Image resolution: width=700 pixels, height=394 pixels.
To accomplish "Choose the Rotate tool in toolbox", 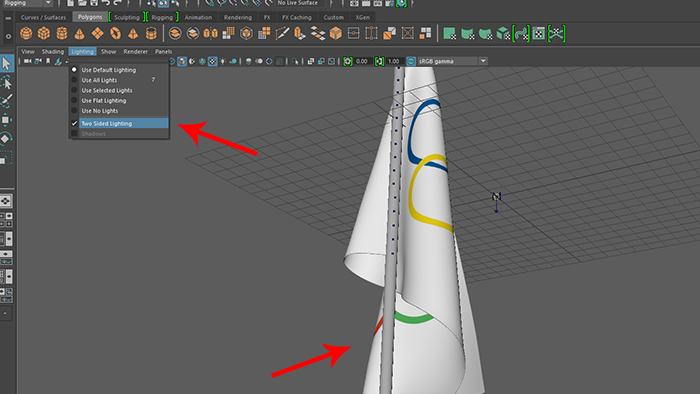I will pos(6,139).
